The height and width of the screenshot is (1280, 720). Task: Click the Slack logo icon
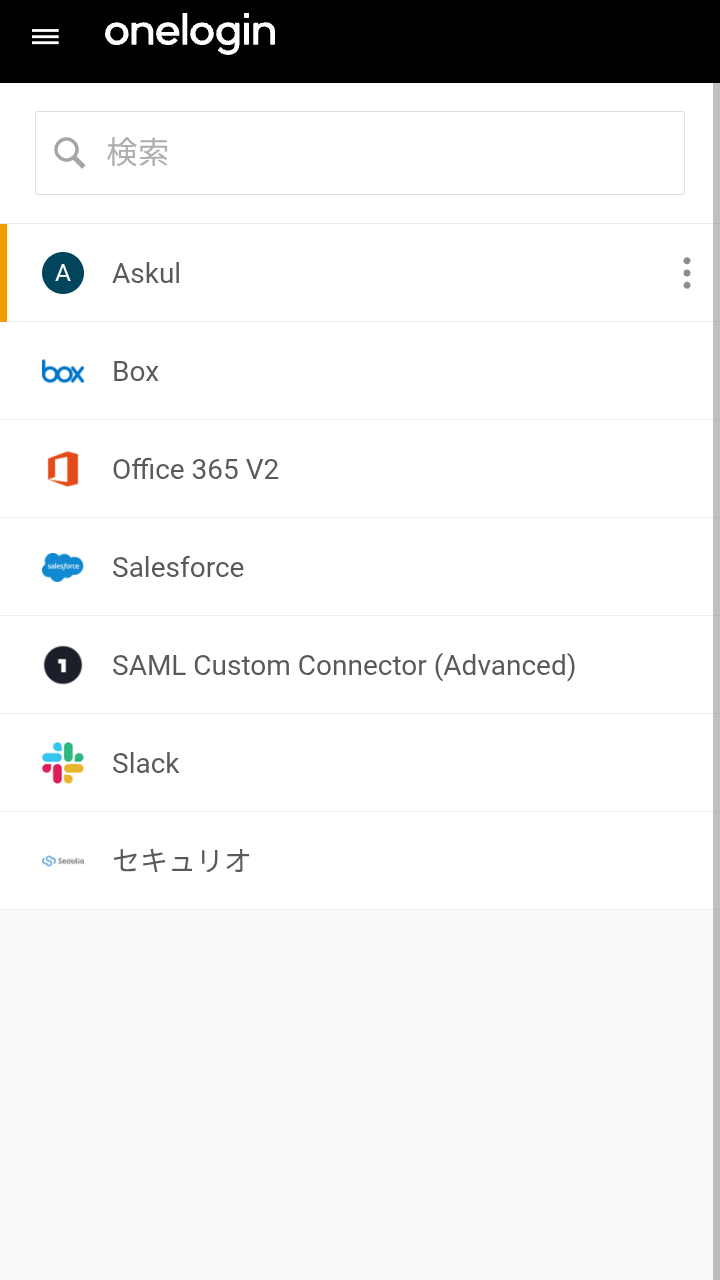(63, 763)
